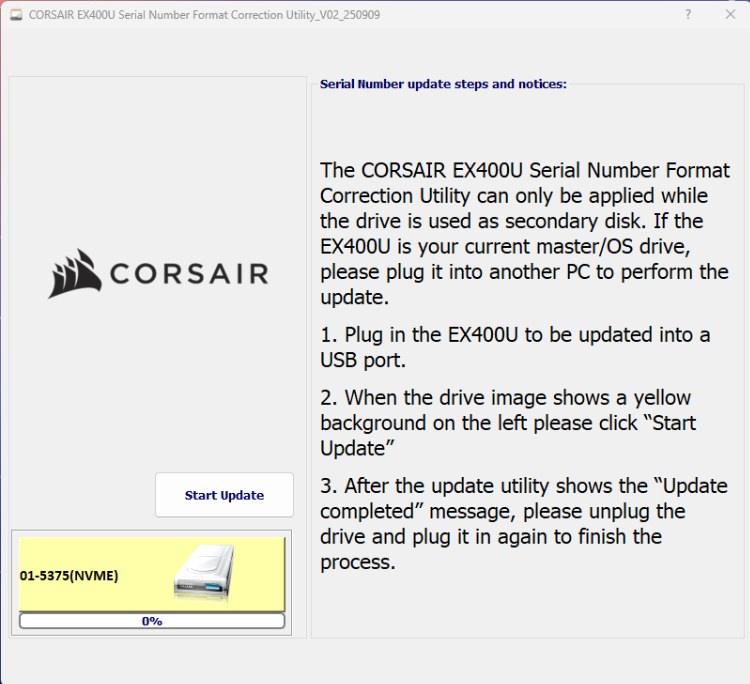
Task: Click the hard drive image icon
Action: point(203,573)
